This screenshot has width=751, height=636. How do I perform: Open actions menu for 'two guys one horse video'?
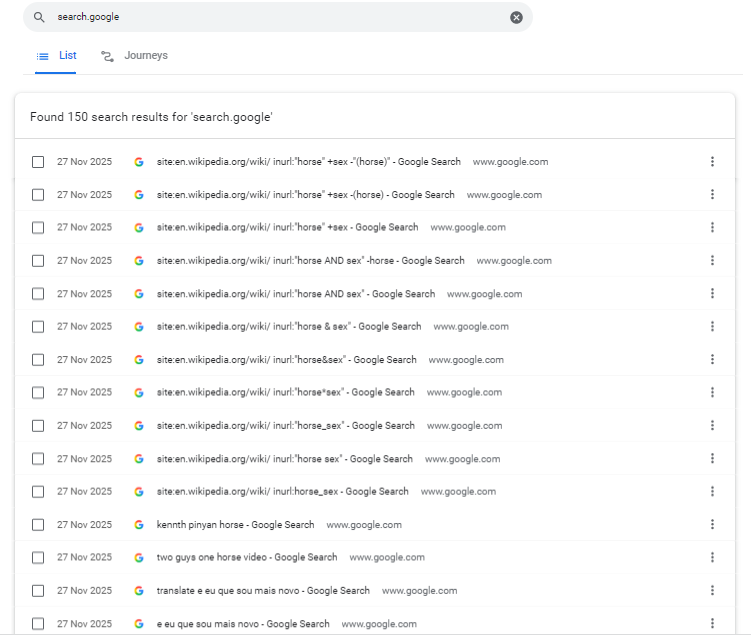712,557
